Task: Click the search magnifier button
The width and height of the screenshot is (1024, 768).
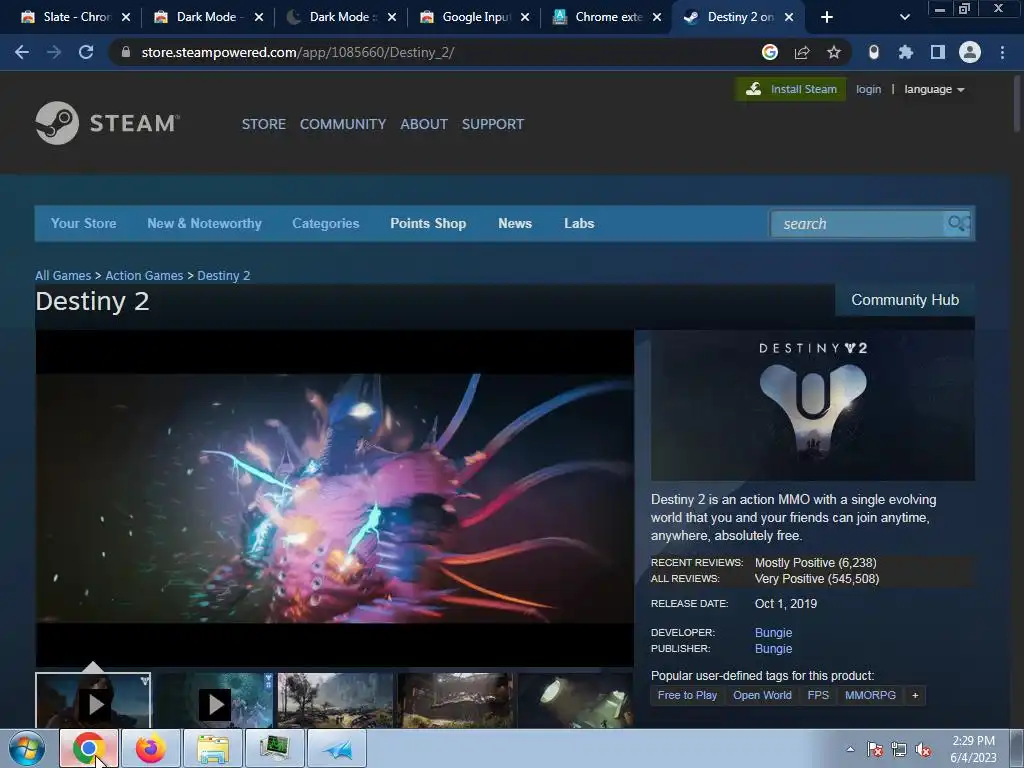Action: click(x=958, y=224)
